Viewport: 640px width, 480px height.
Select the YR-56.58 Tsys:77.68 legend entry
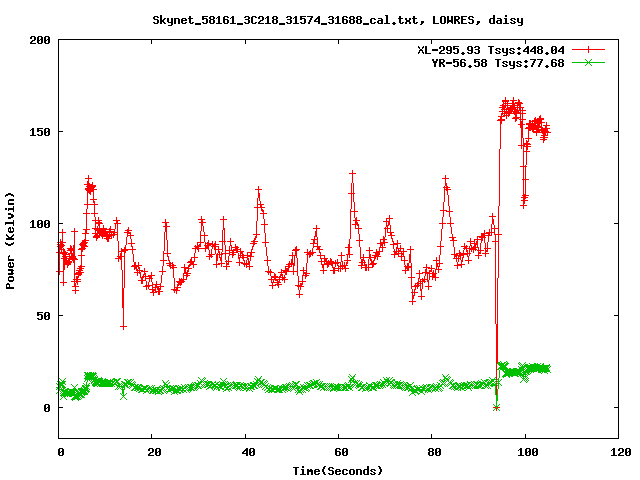coord(498,63)
